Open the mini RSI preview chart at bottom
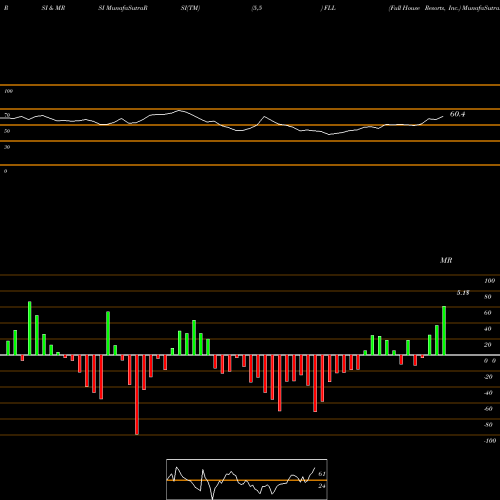The width and height of the screenshot is (500, 500). 247,479
